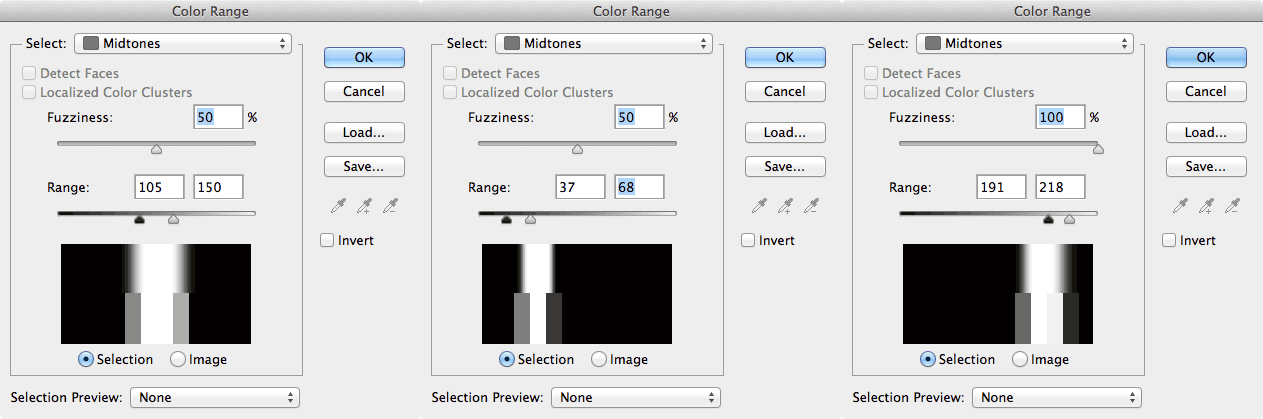Click the OK button in the left dialog

(x=364, y=57)
